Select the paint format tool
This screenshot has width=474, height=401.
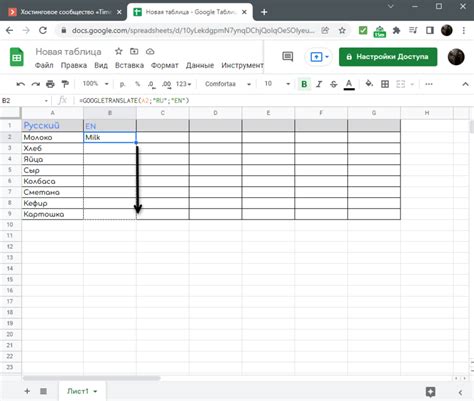65,84
